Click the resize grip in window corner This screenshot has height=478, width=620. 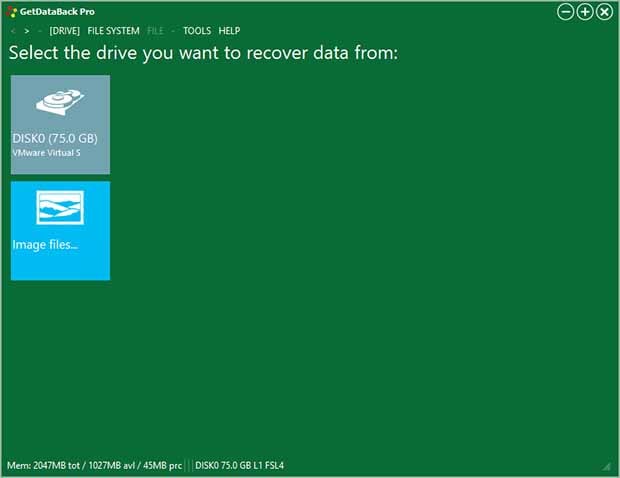[x=607, y=467]
